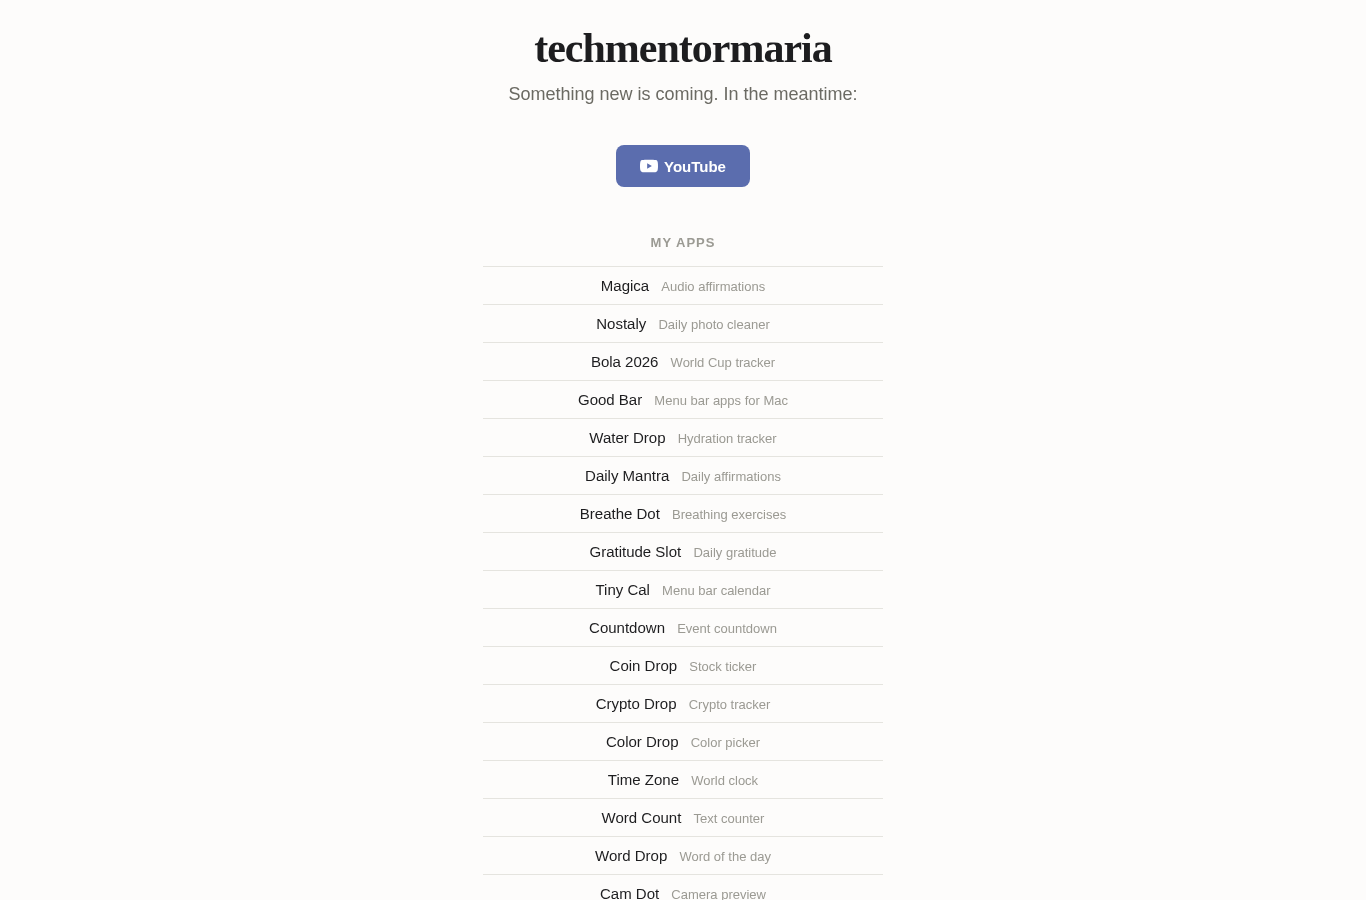The height and width of the screenshot is (900, 1366).
Task: Select Time Zone world clock link
Action: pyautogui.click(x=683, y=780)
